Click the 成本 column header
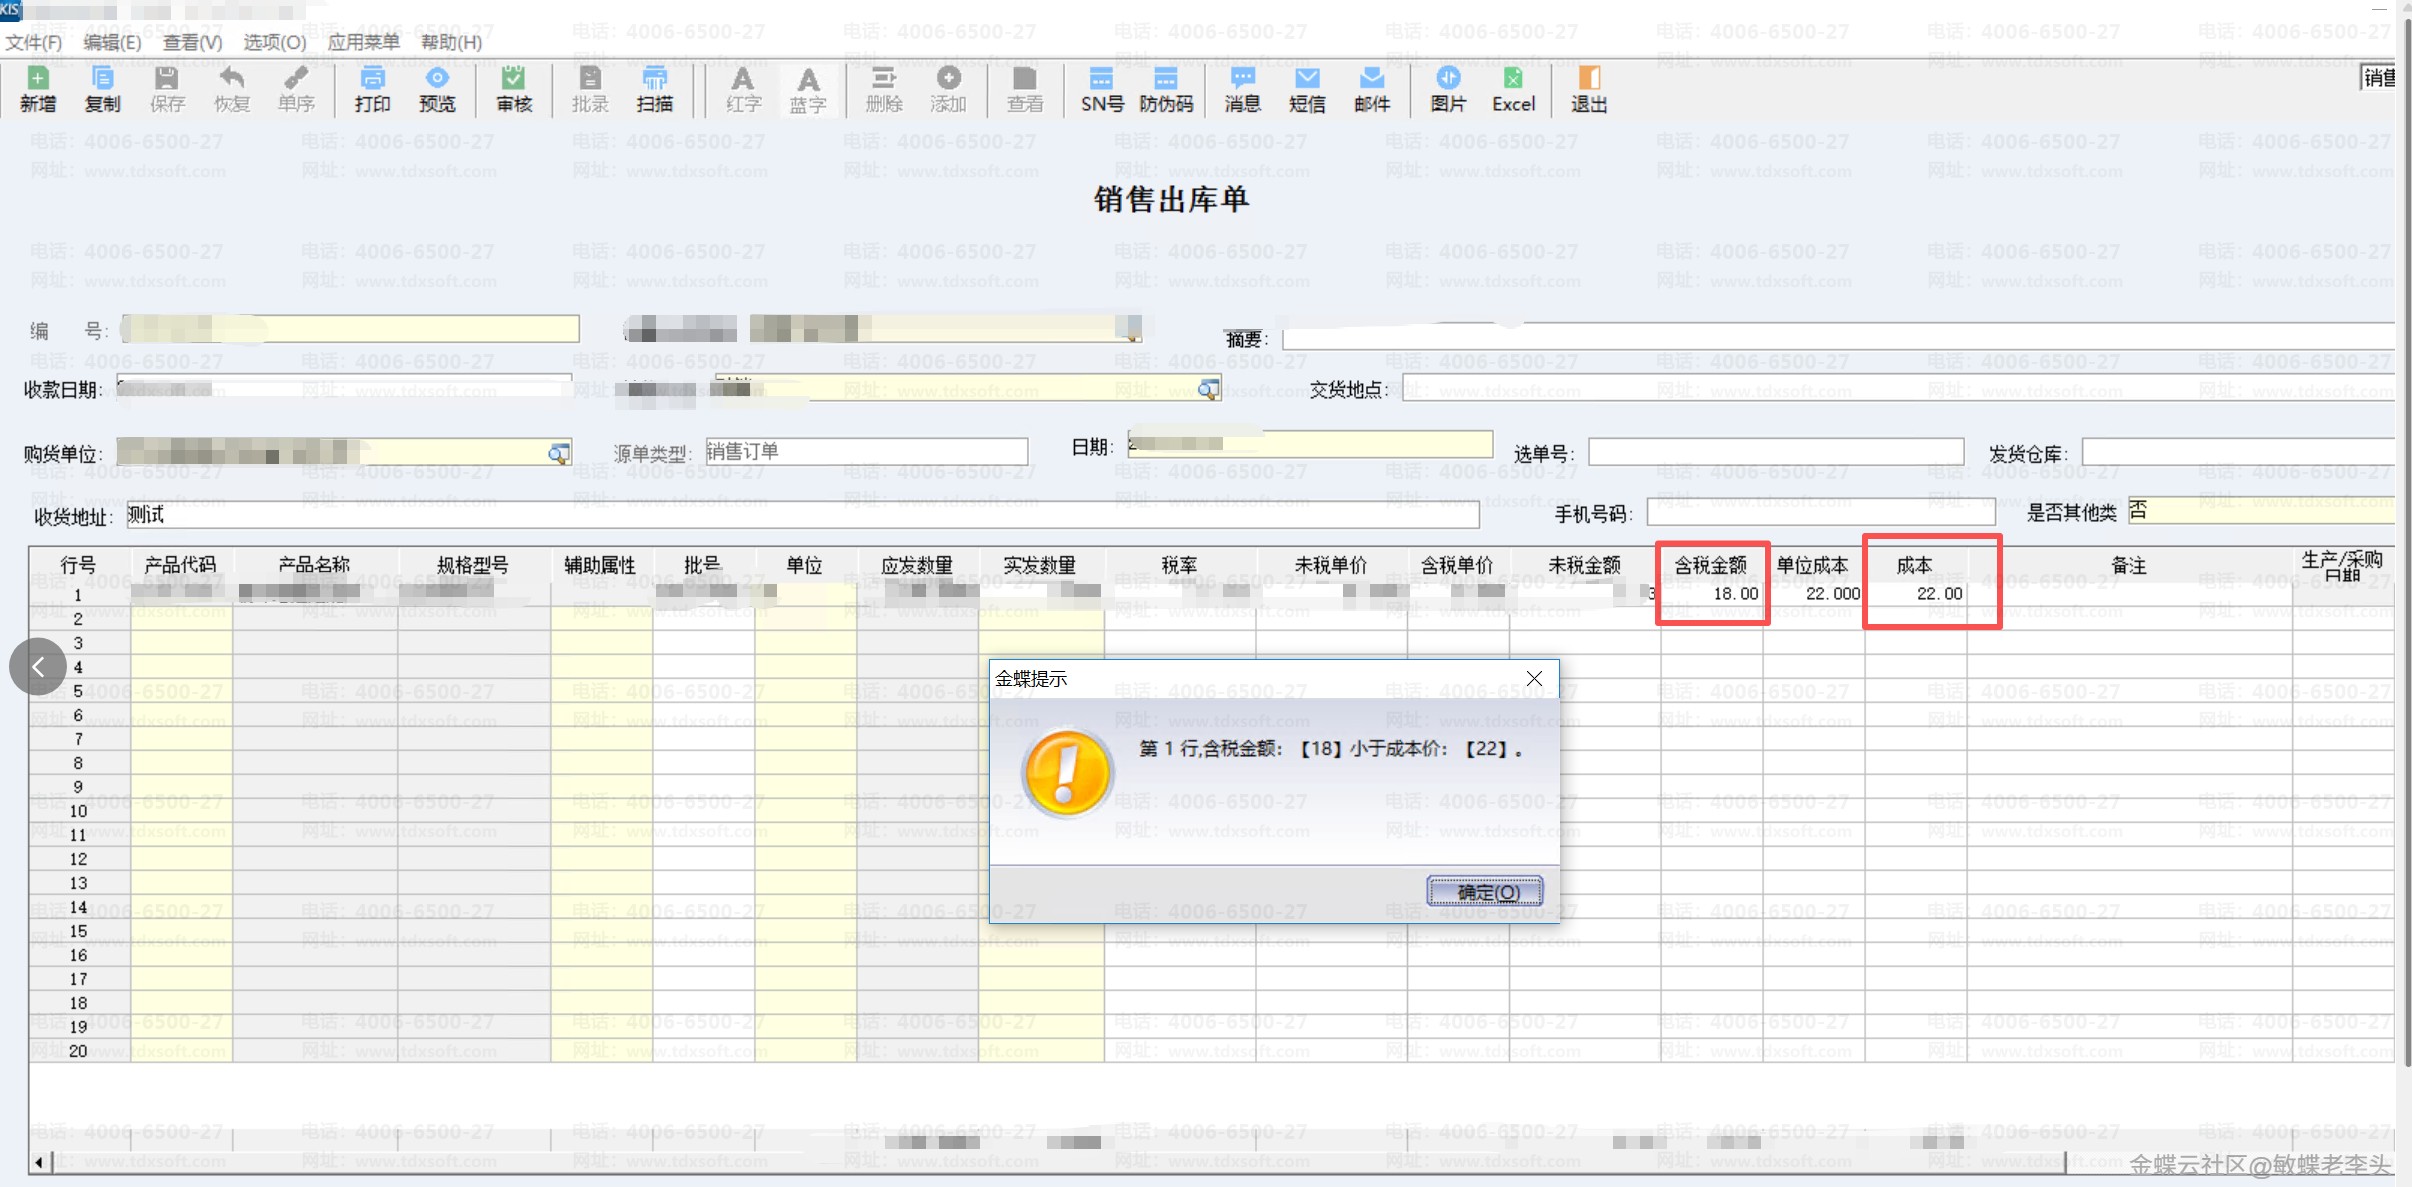This screenshot has height=1187, width=2412. (1914, 566)
